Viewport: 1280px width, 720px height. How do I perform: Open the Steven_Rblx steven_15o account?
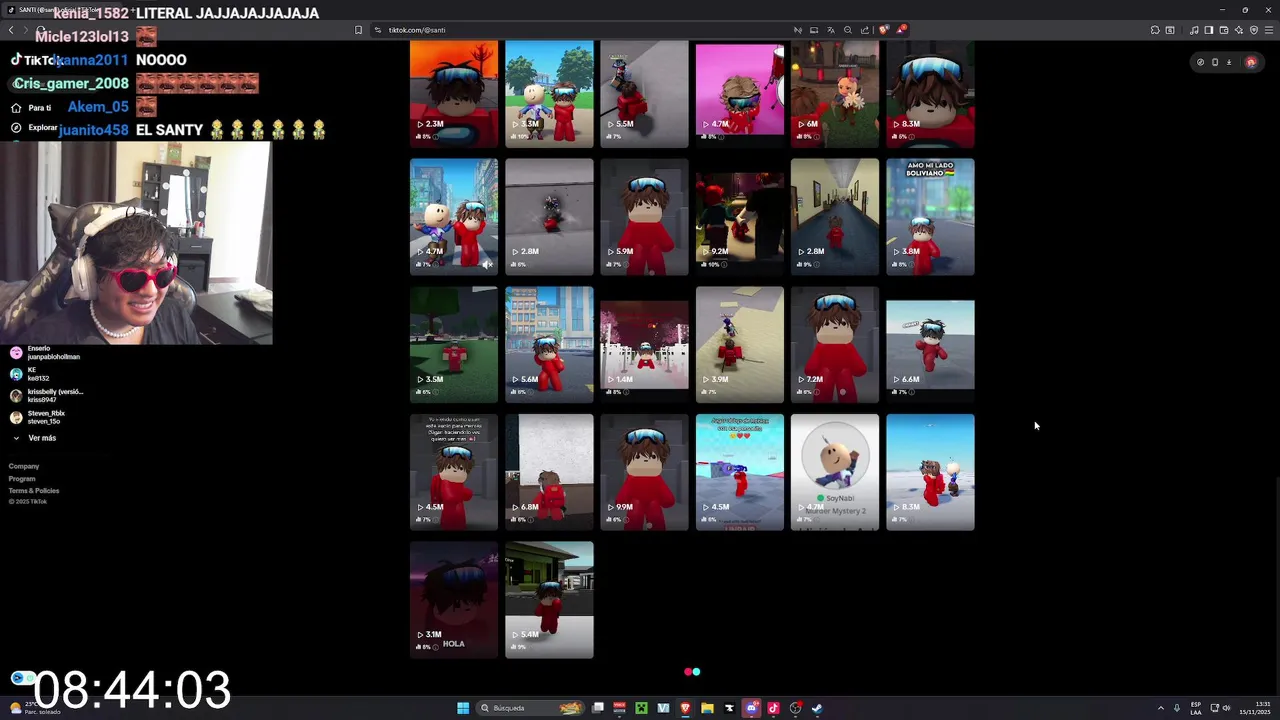[38, 417]
